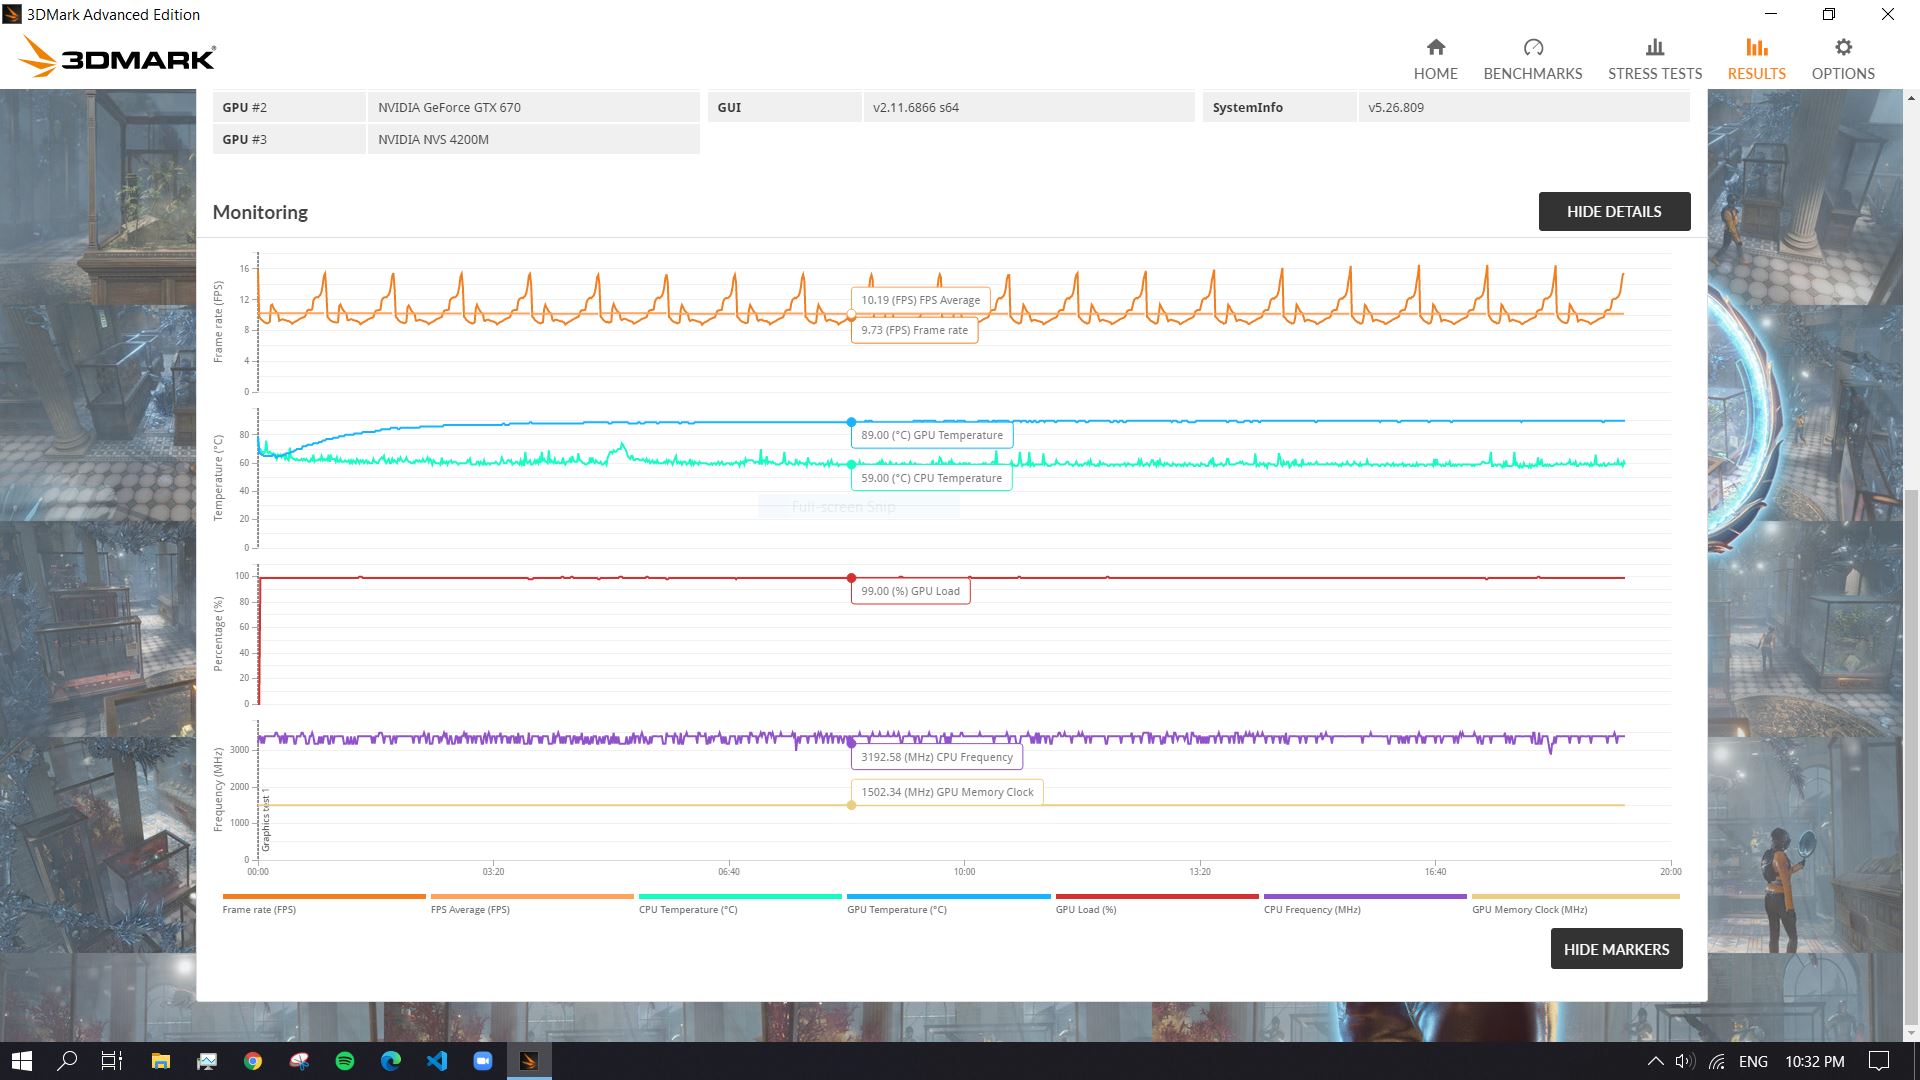Viewport: 1920px width, 1080px height.
Task: Click the GPU Temperature marker dot
Action: pos(851,422)
